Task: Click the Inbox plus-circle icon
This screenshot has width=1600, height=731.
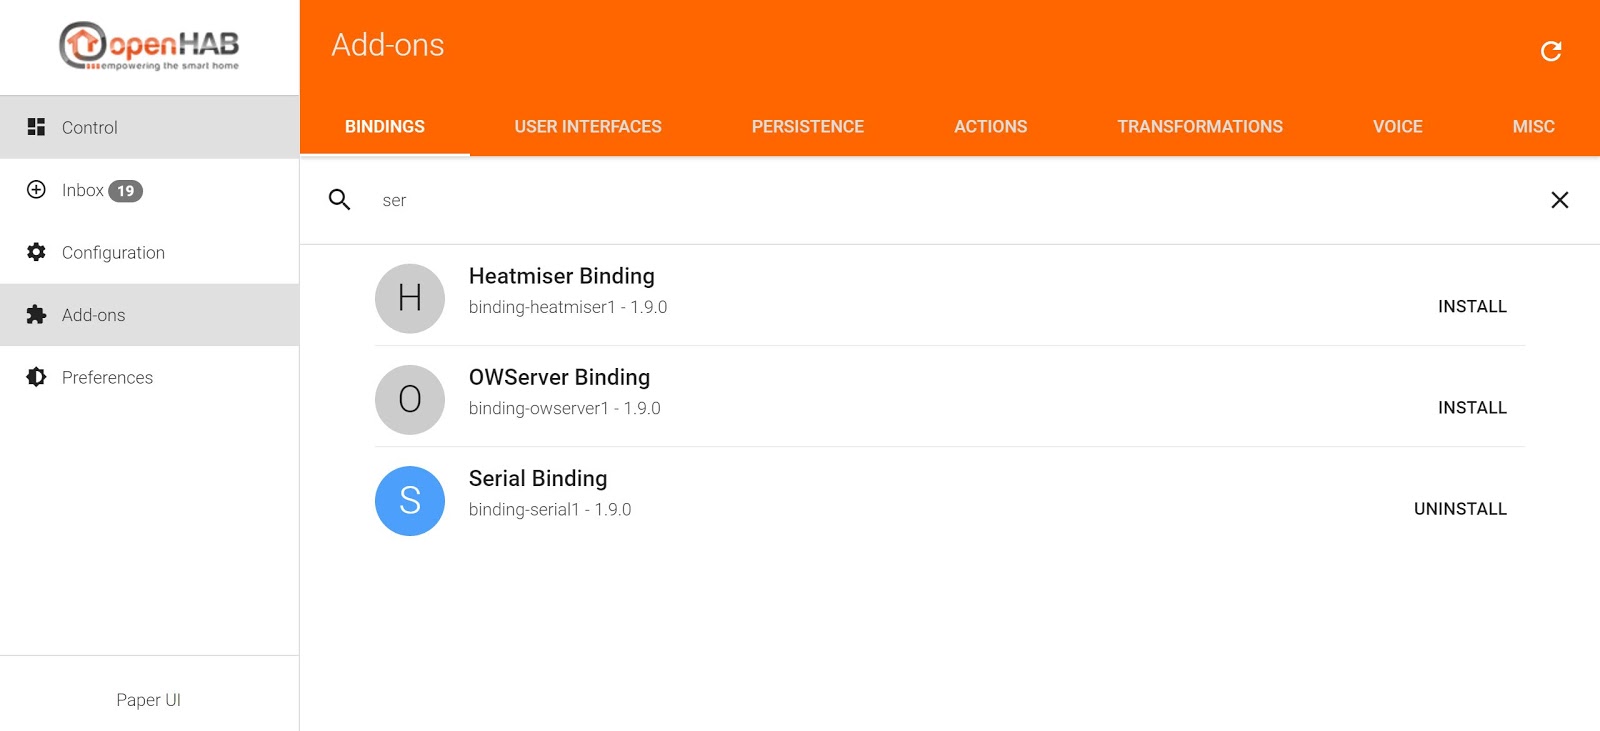Action: (36, 190)
